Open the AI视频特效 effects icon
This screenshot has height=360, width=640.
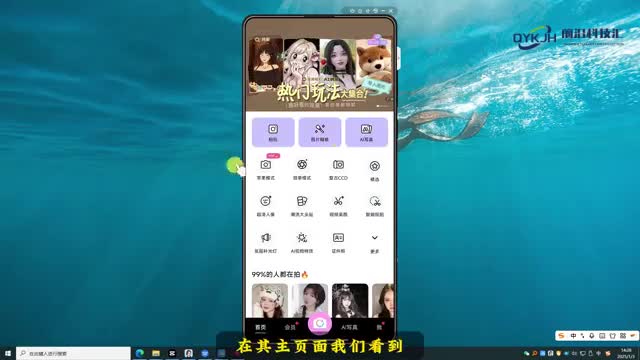coord(302,238)
